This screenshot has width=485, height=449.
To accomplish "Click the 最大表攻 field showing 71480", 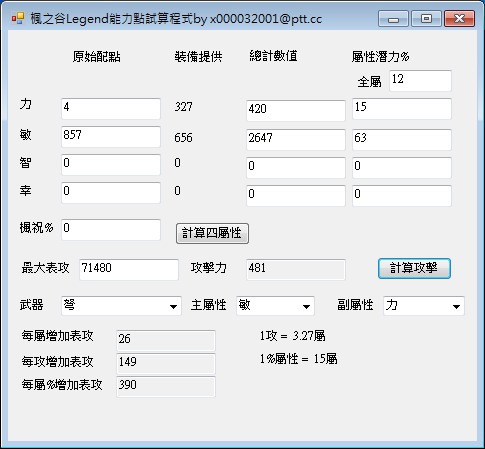I will (129, 270).
